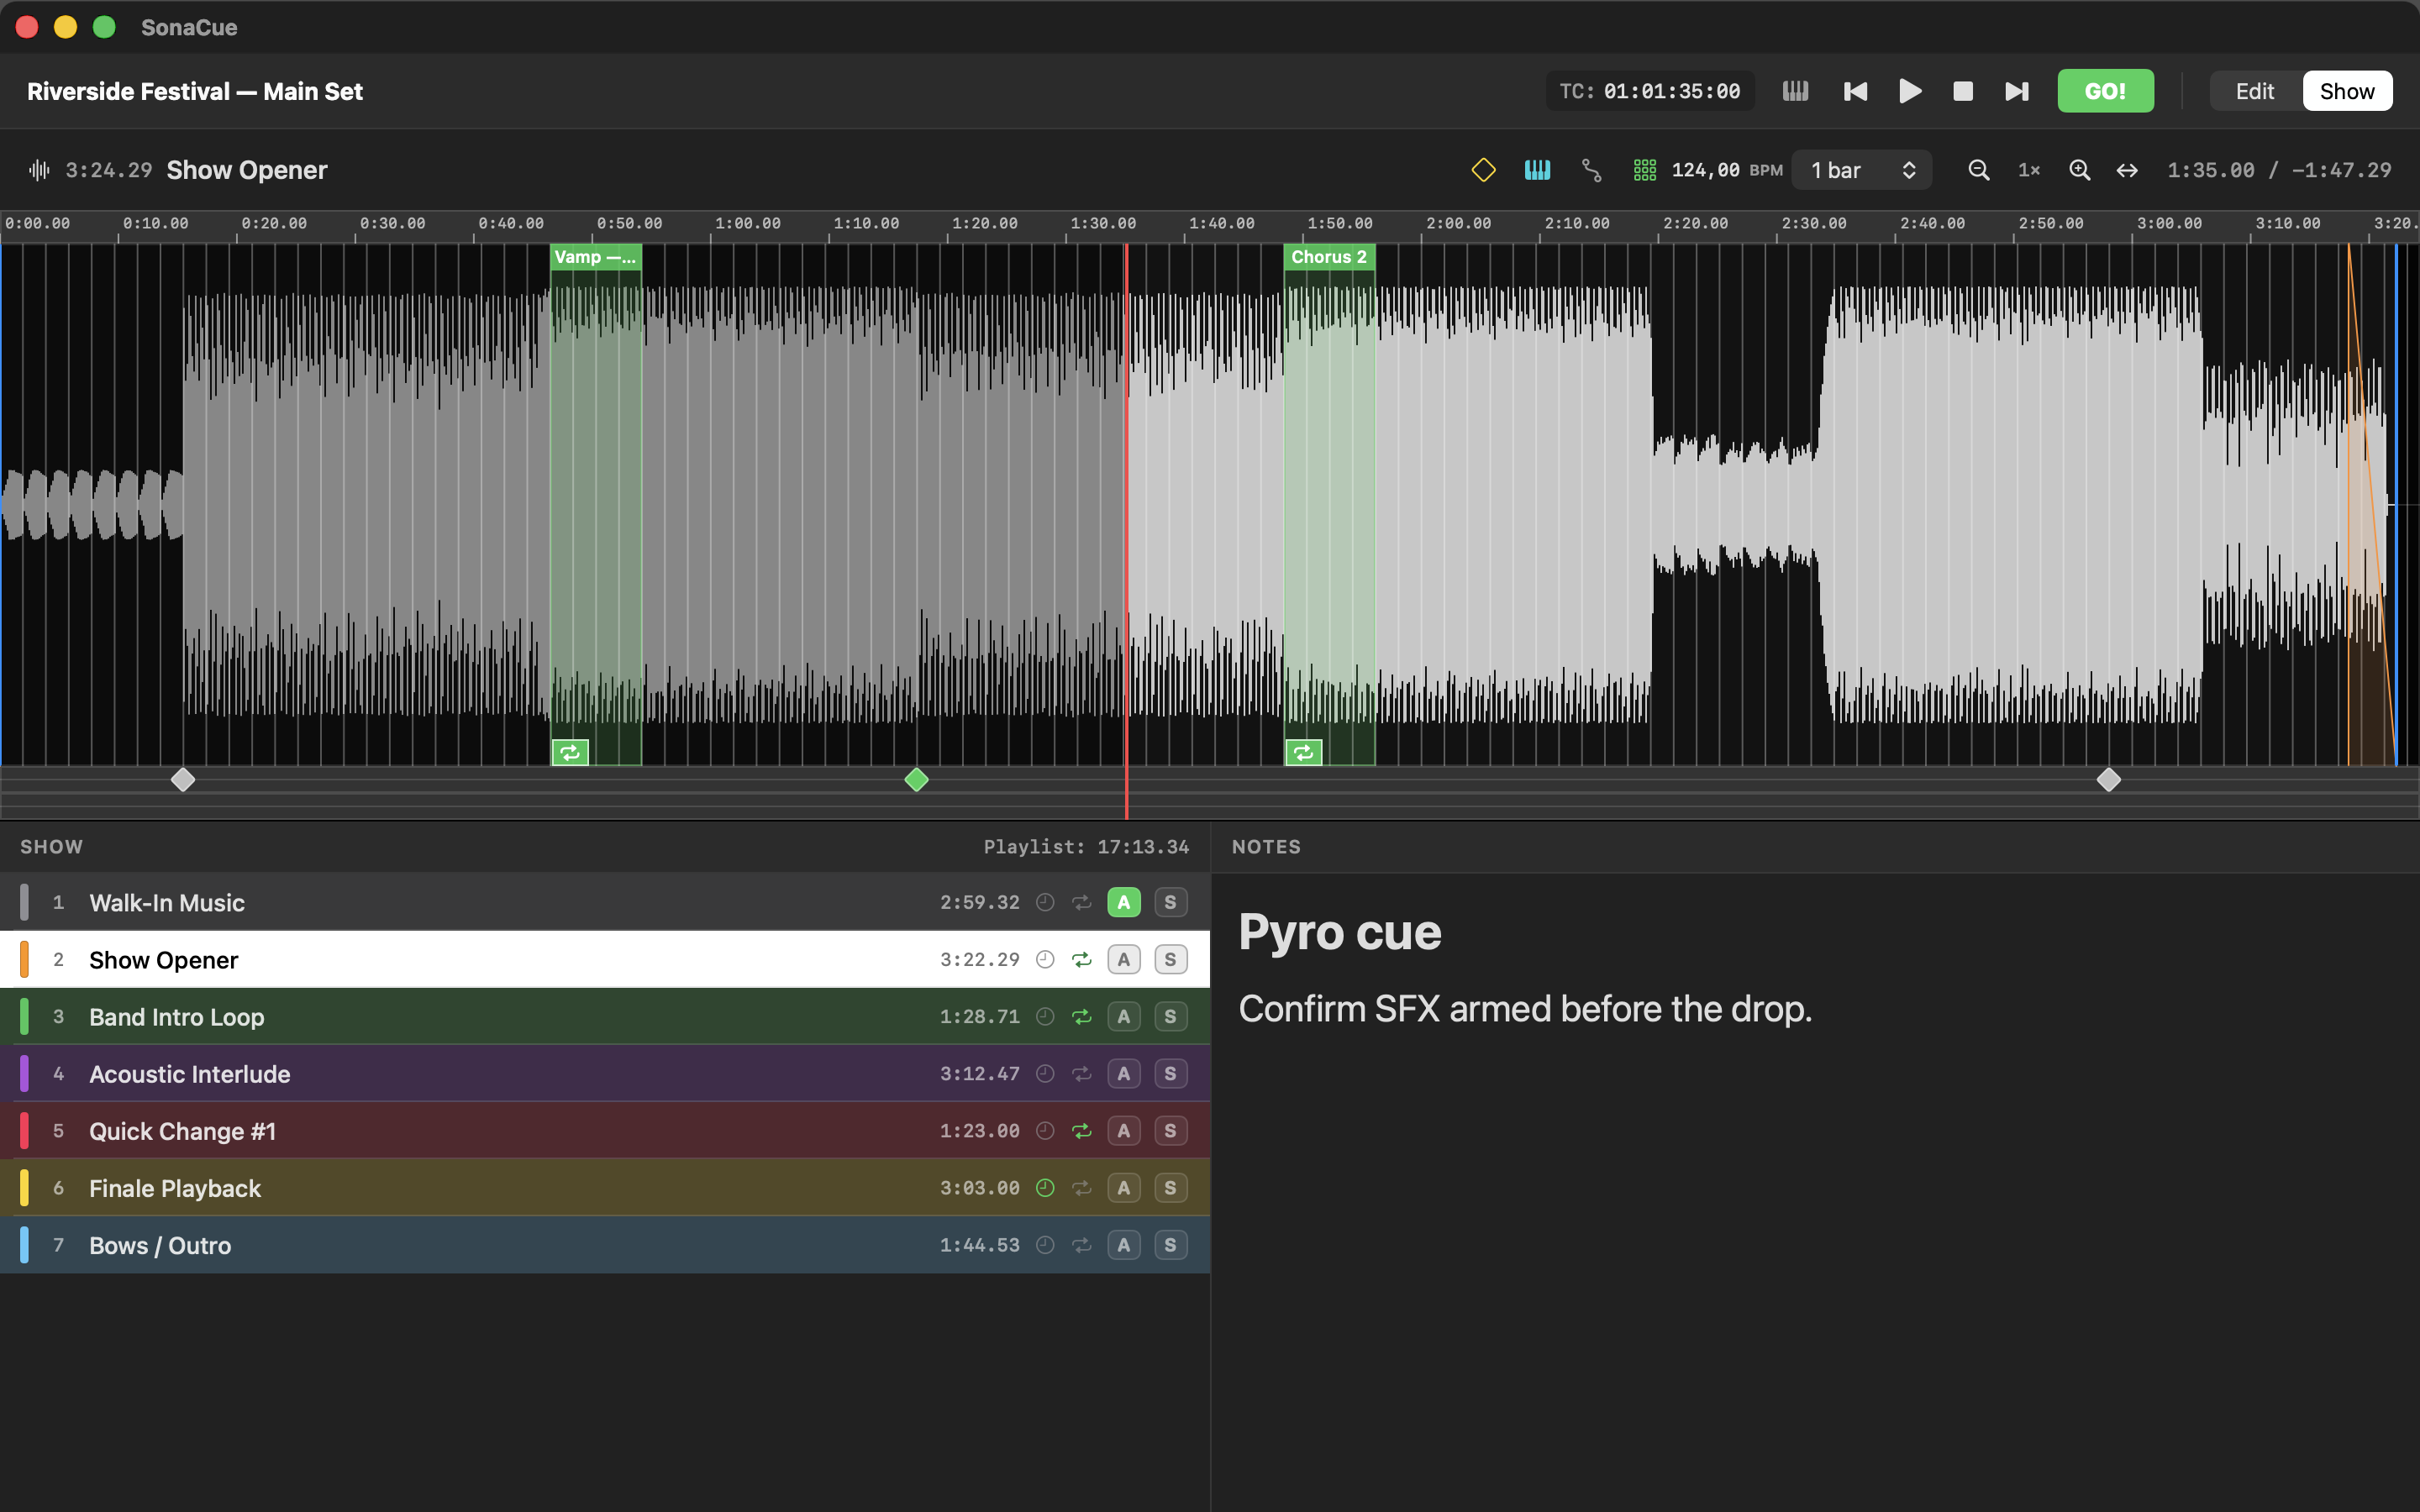The width and height of the screenshot is (2420, 1512).
Task: Start playback with the play button
Action: pyautogui.click(x=1909, y=91)
